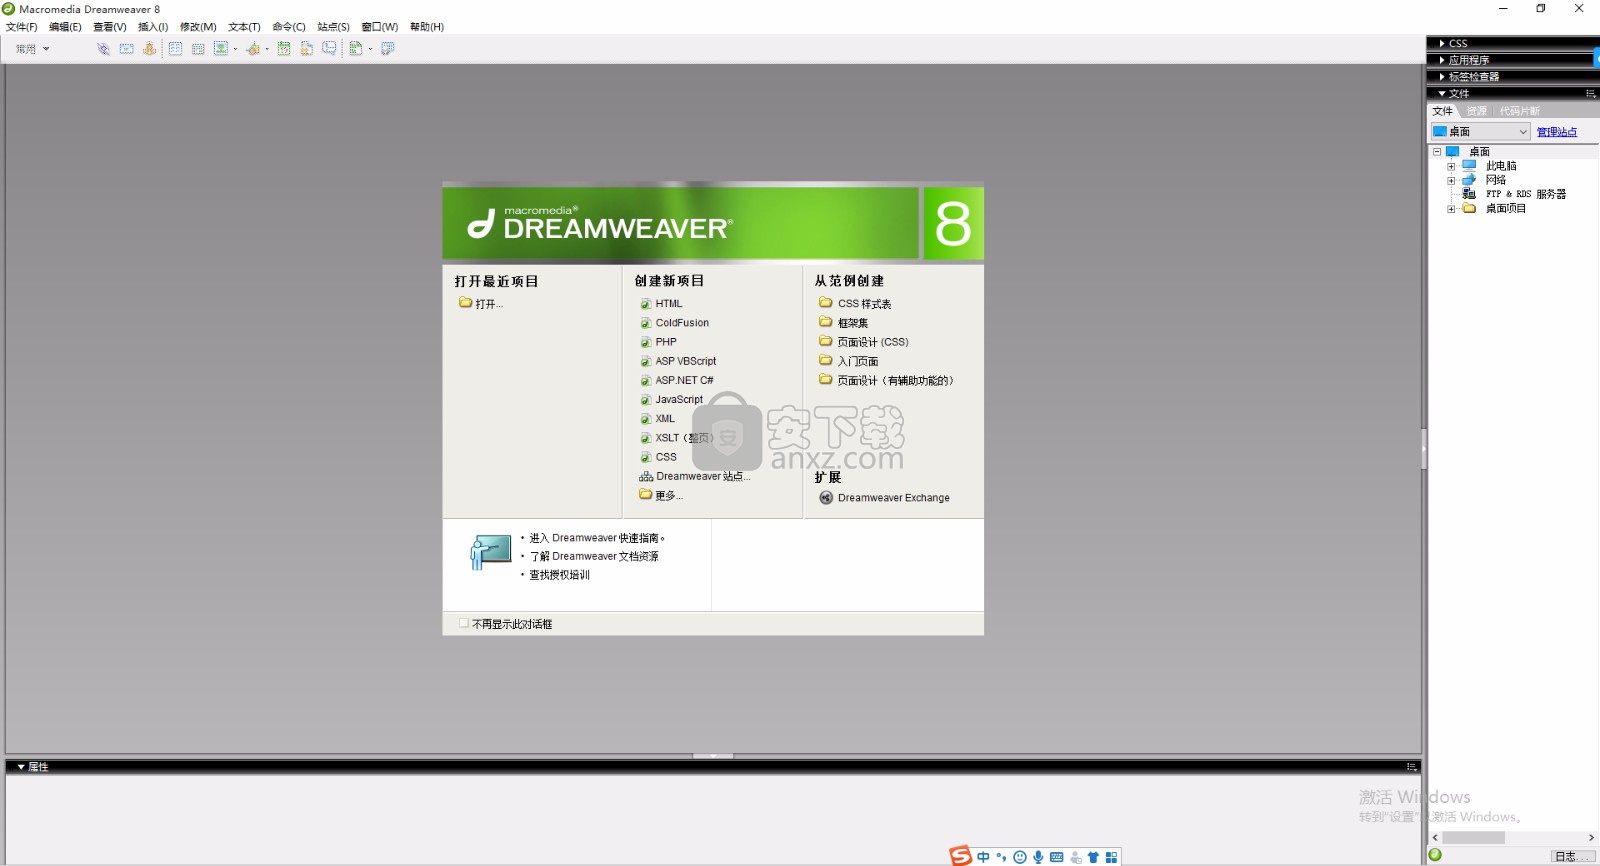1600x866 pixels.
Task: Click the HTML new document icon
Action: [x=646, y=304]
